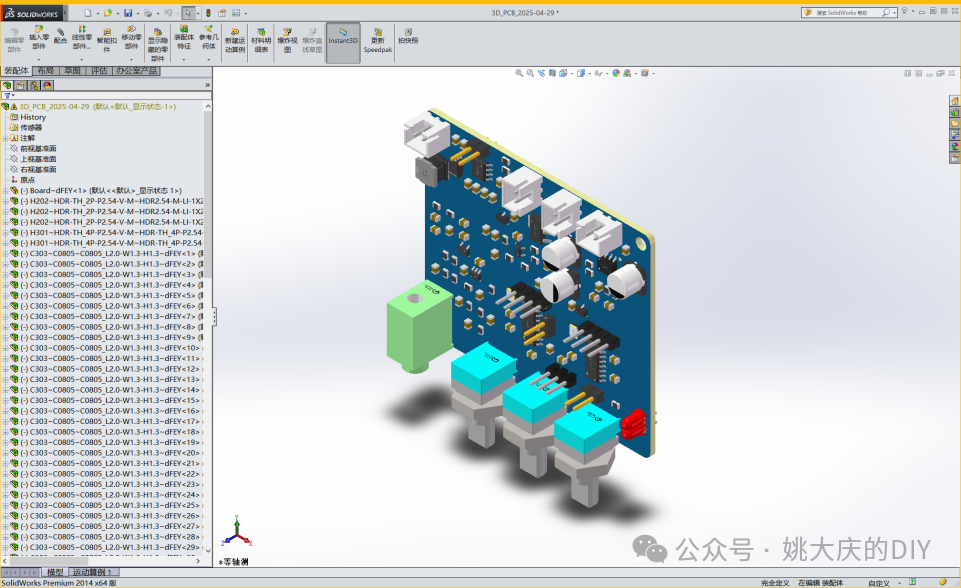Click the search magnifier in help box

click(x=886, y=13)
